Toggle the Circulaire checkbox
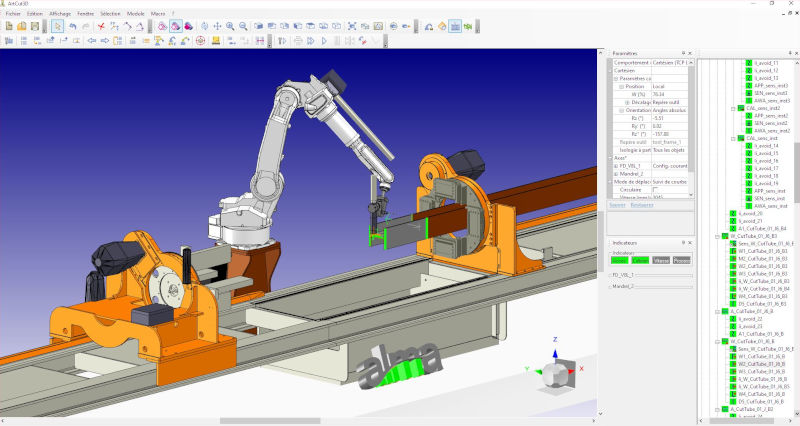Screen dimensions: 800x426 (x=653, y=189)
